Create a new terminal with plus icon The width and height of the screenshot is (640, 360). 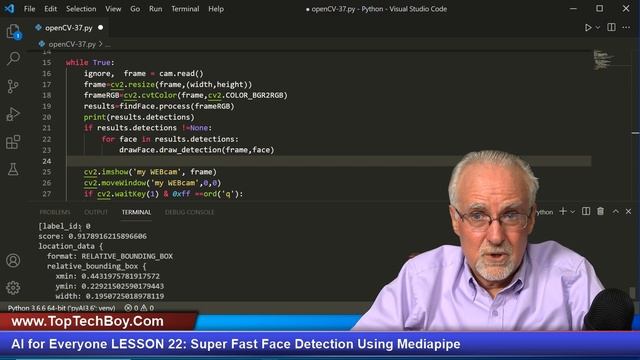click(x=563, y=211)
